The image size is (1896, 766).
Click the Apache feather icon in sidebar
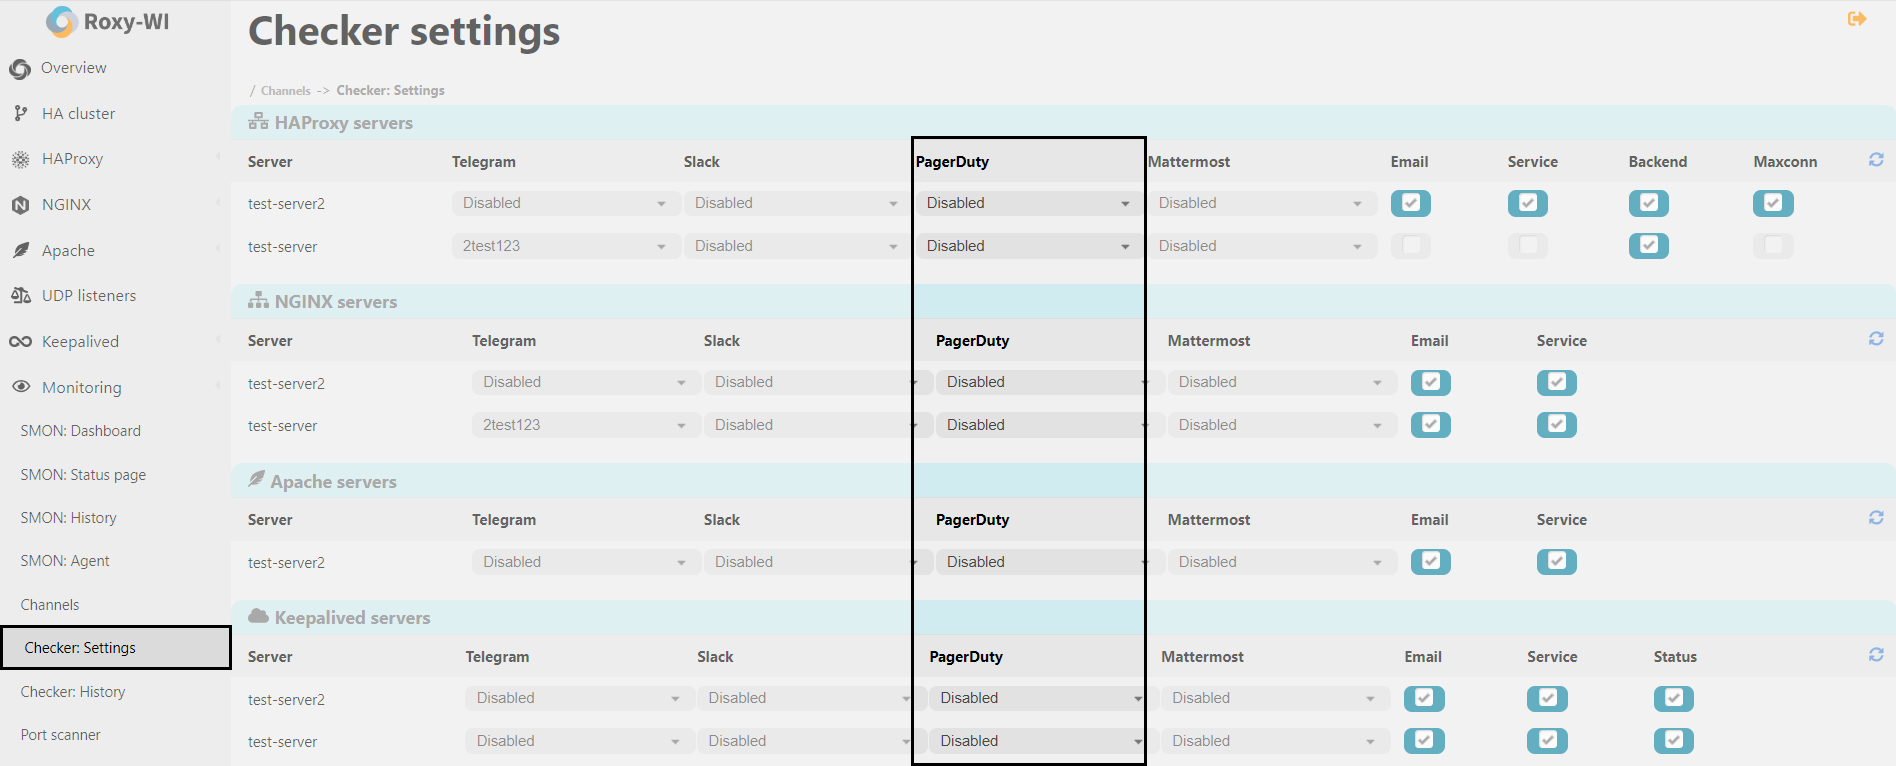(20, 250)
